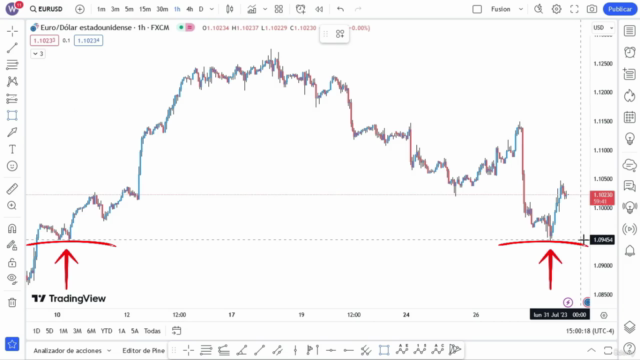The height and width of the screenshot is (360, 640).
Task: Switch to 4h timeframe
Action: click(x=189, y=9)
